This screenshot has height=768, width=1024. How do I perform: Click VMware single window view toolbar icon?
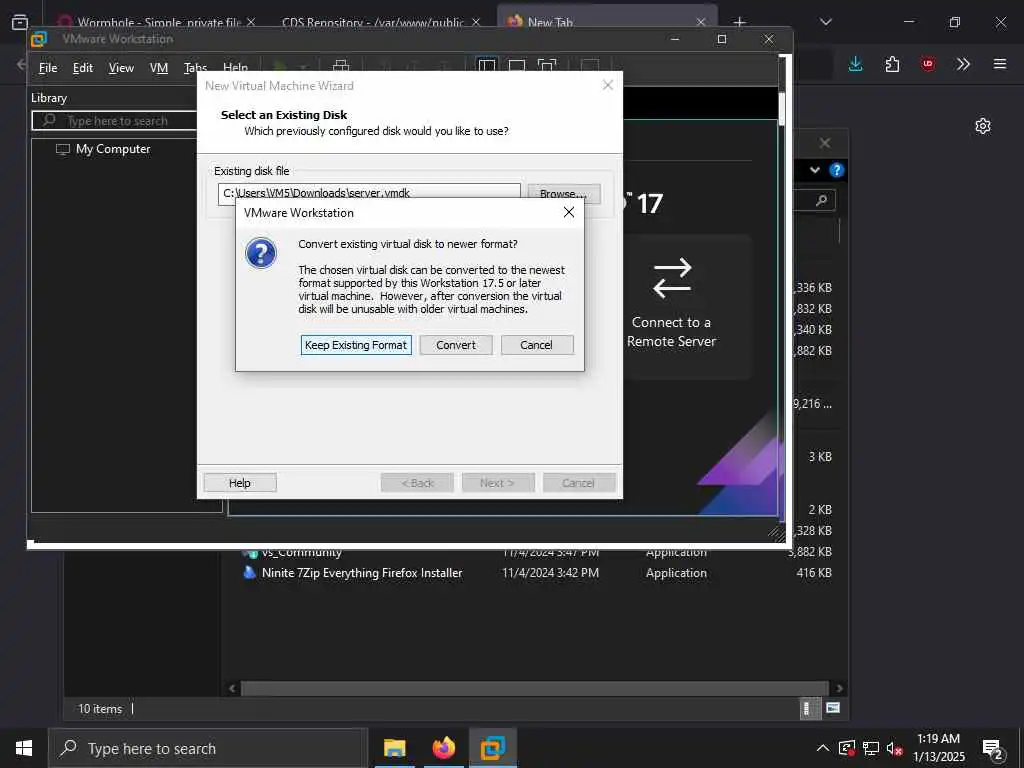pos(517,65)
